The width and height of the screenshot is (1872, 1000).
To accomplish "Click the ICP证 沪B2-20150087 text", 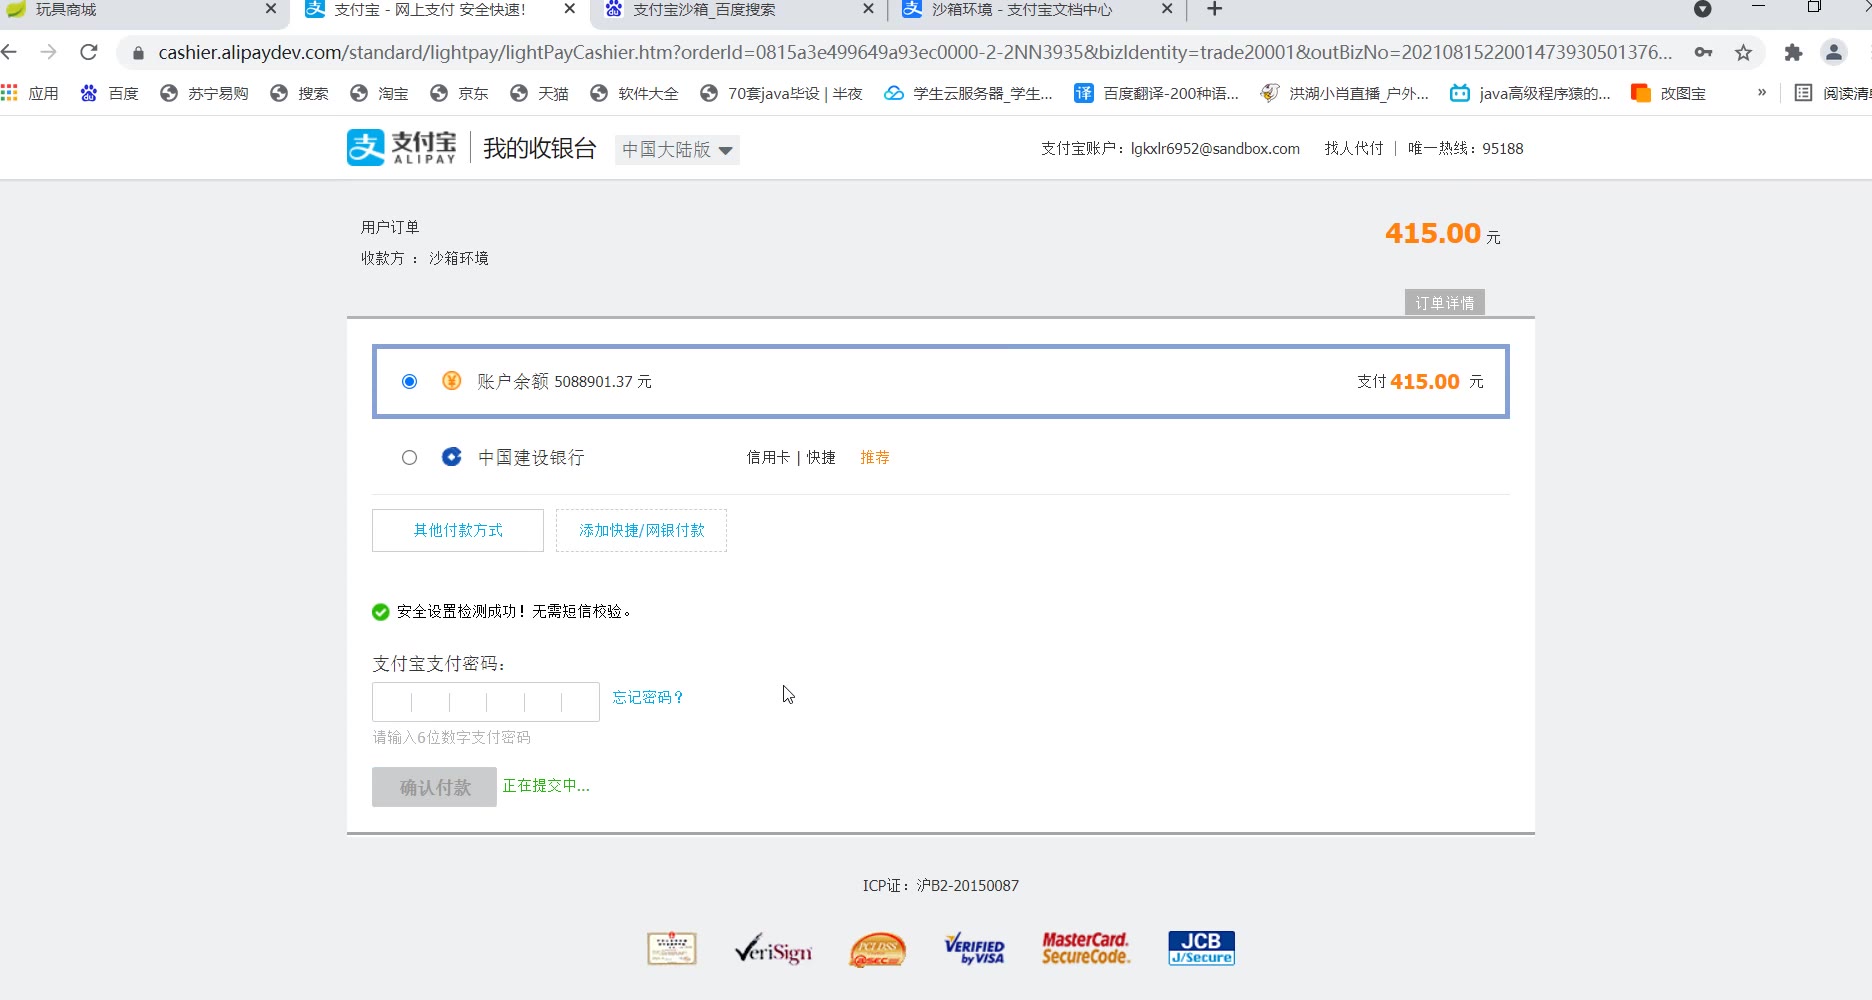I will 941,885.
